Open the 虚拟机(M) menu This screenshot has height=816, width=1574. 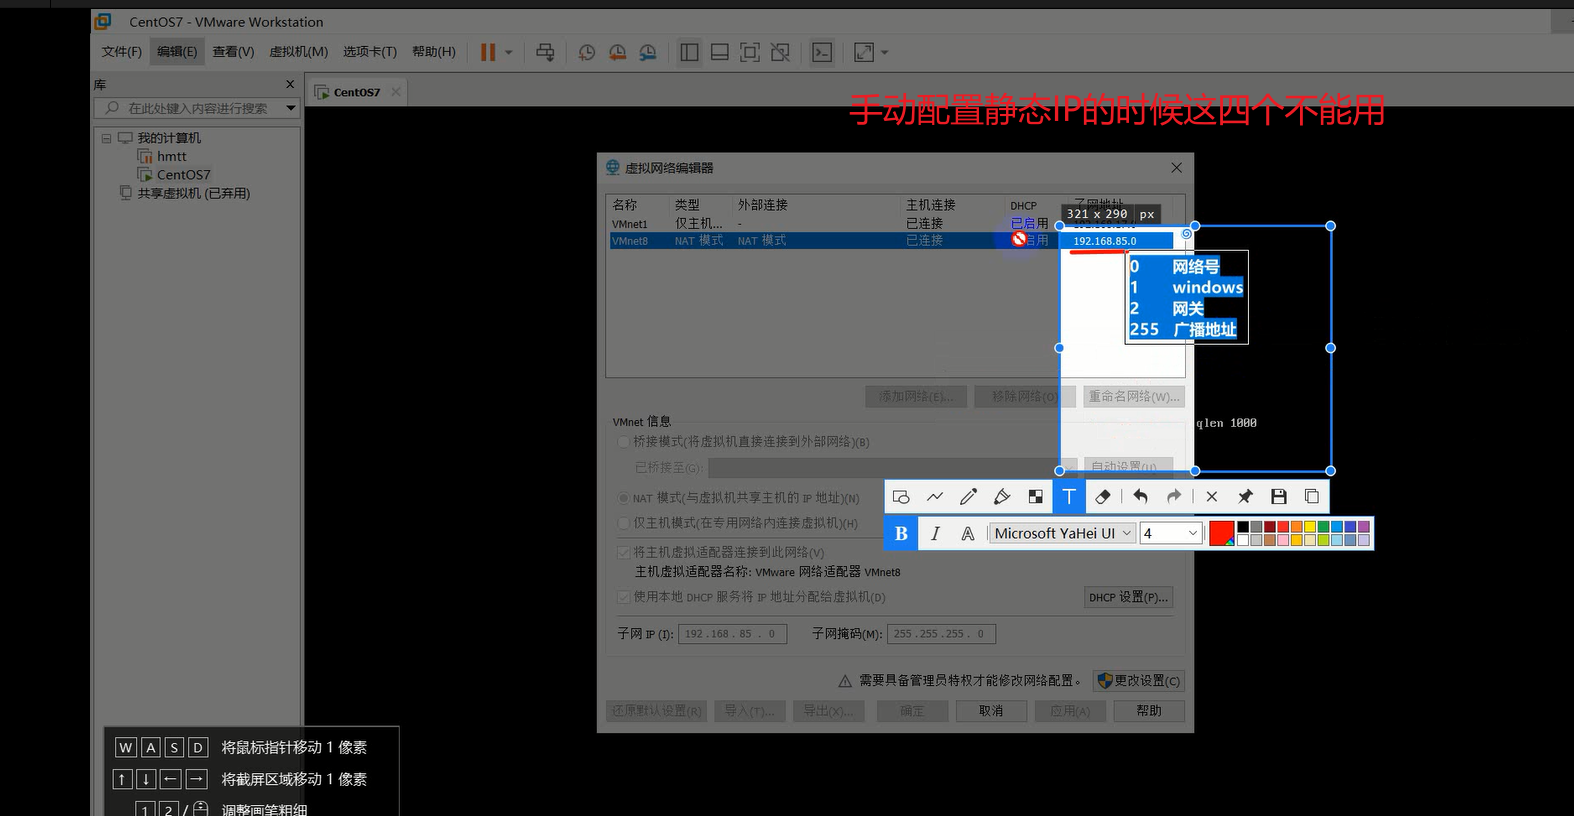[298, 52]
